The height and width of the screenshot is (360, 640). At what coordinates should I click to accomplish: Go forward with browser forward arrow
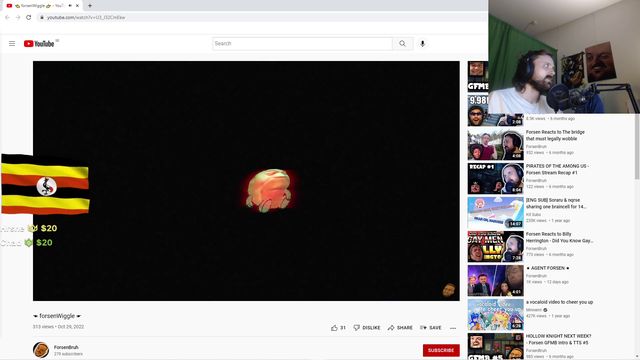click(x=18, y=18)
